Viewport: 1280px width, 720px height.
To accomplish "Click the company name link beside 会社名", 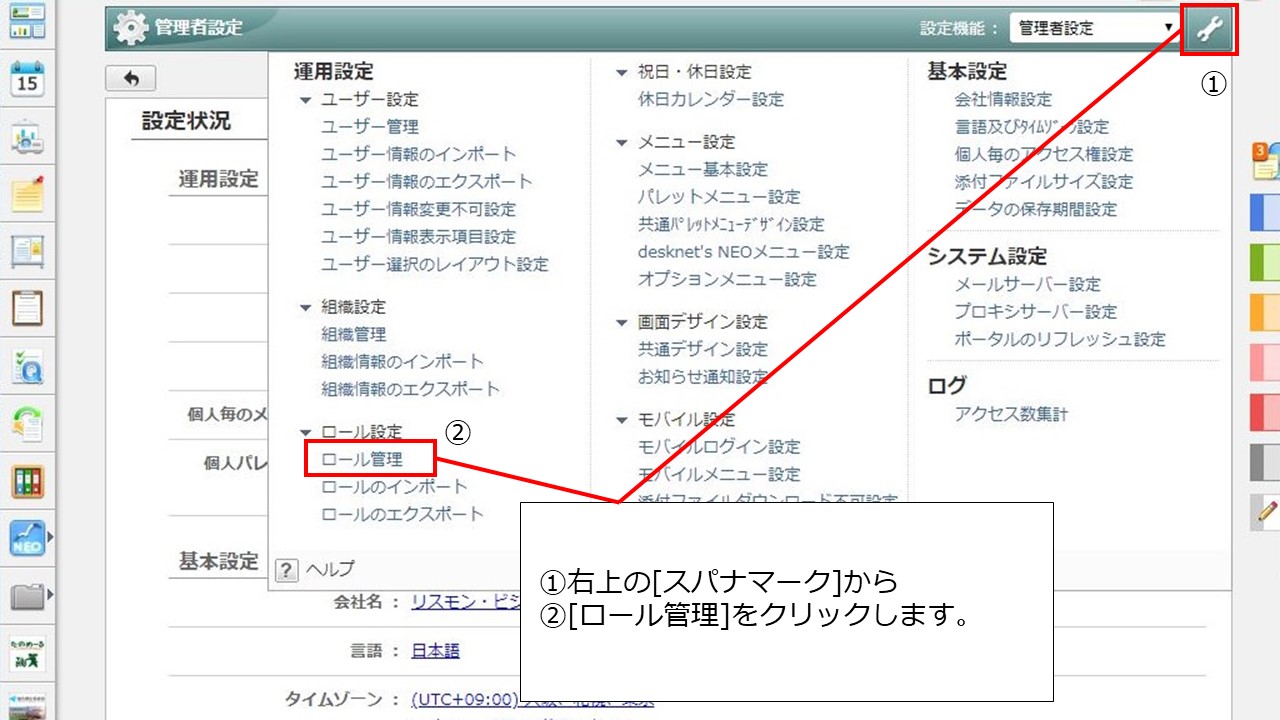I will click(465, 602).
